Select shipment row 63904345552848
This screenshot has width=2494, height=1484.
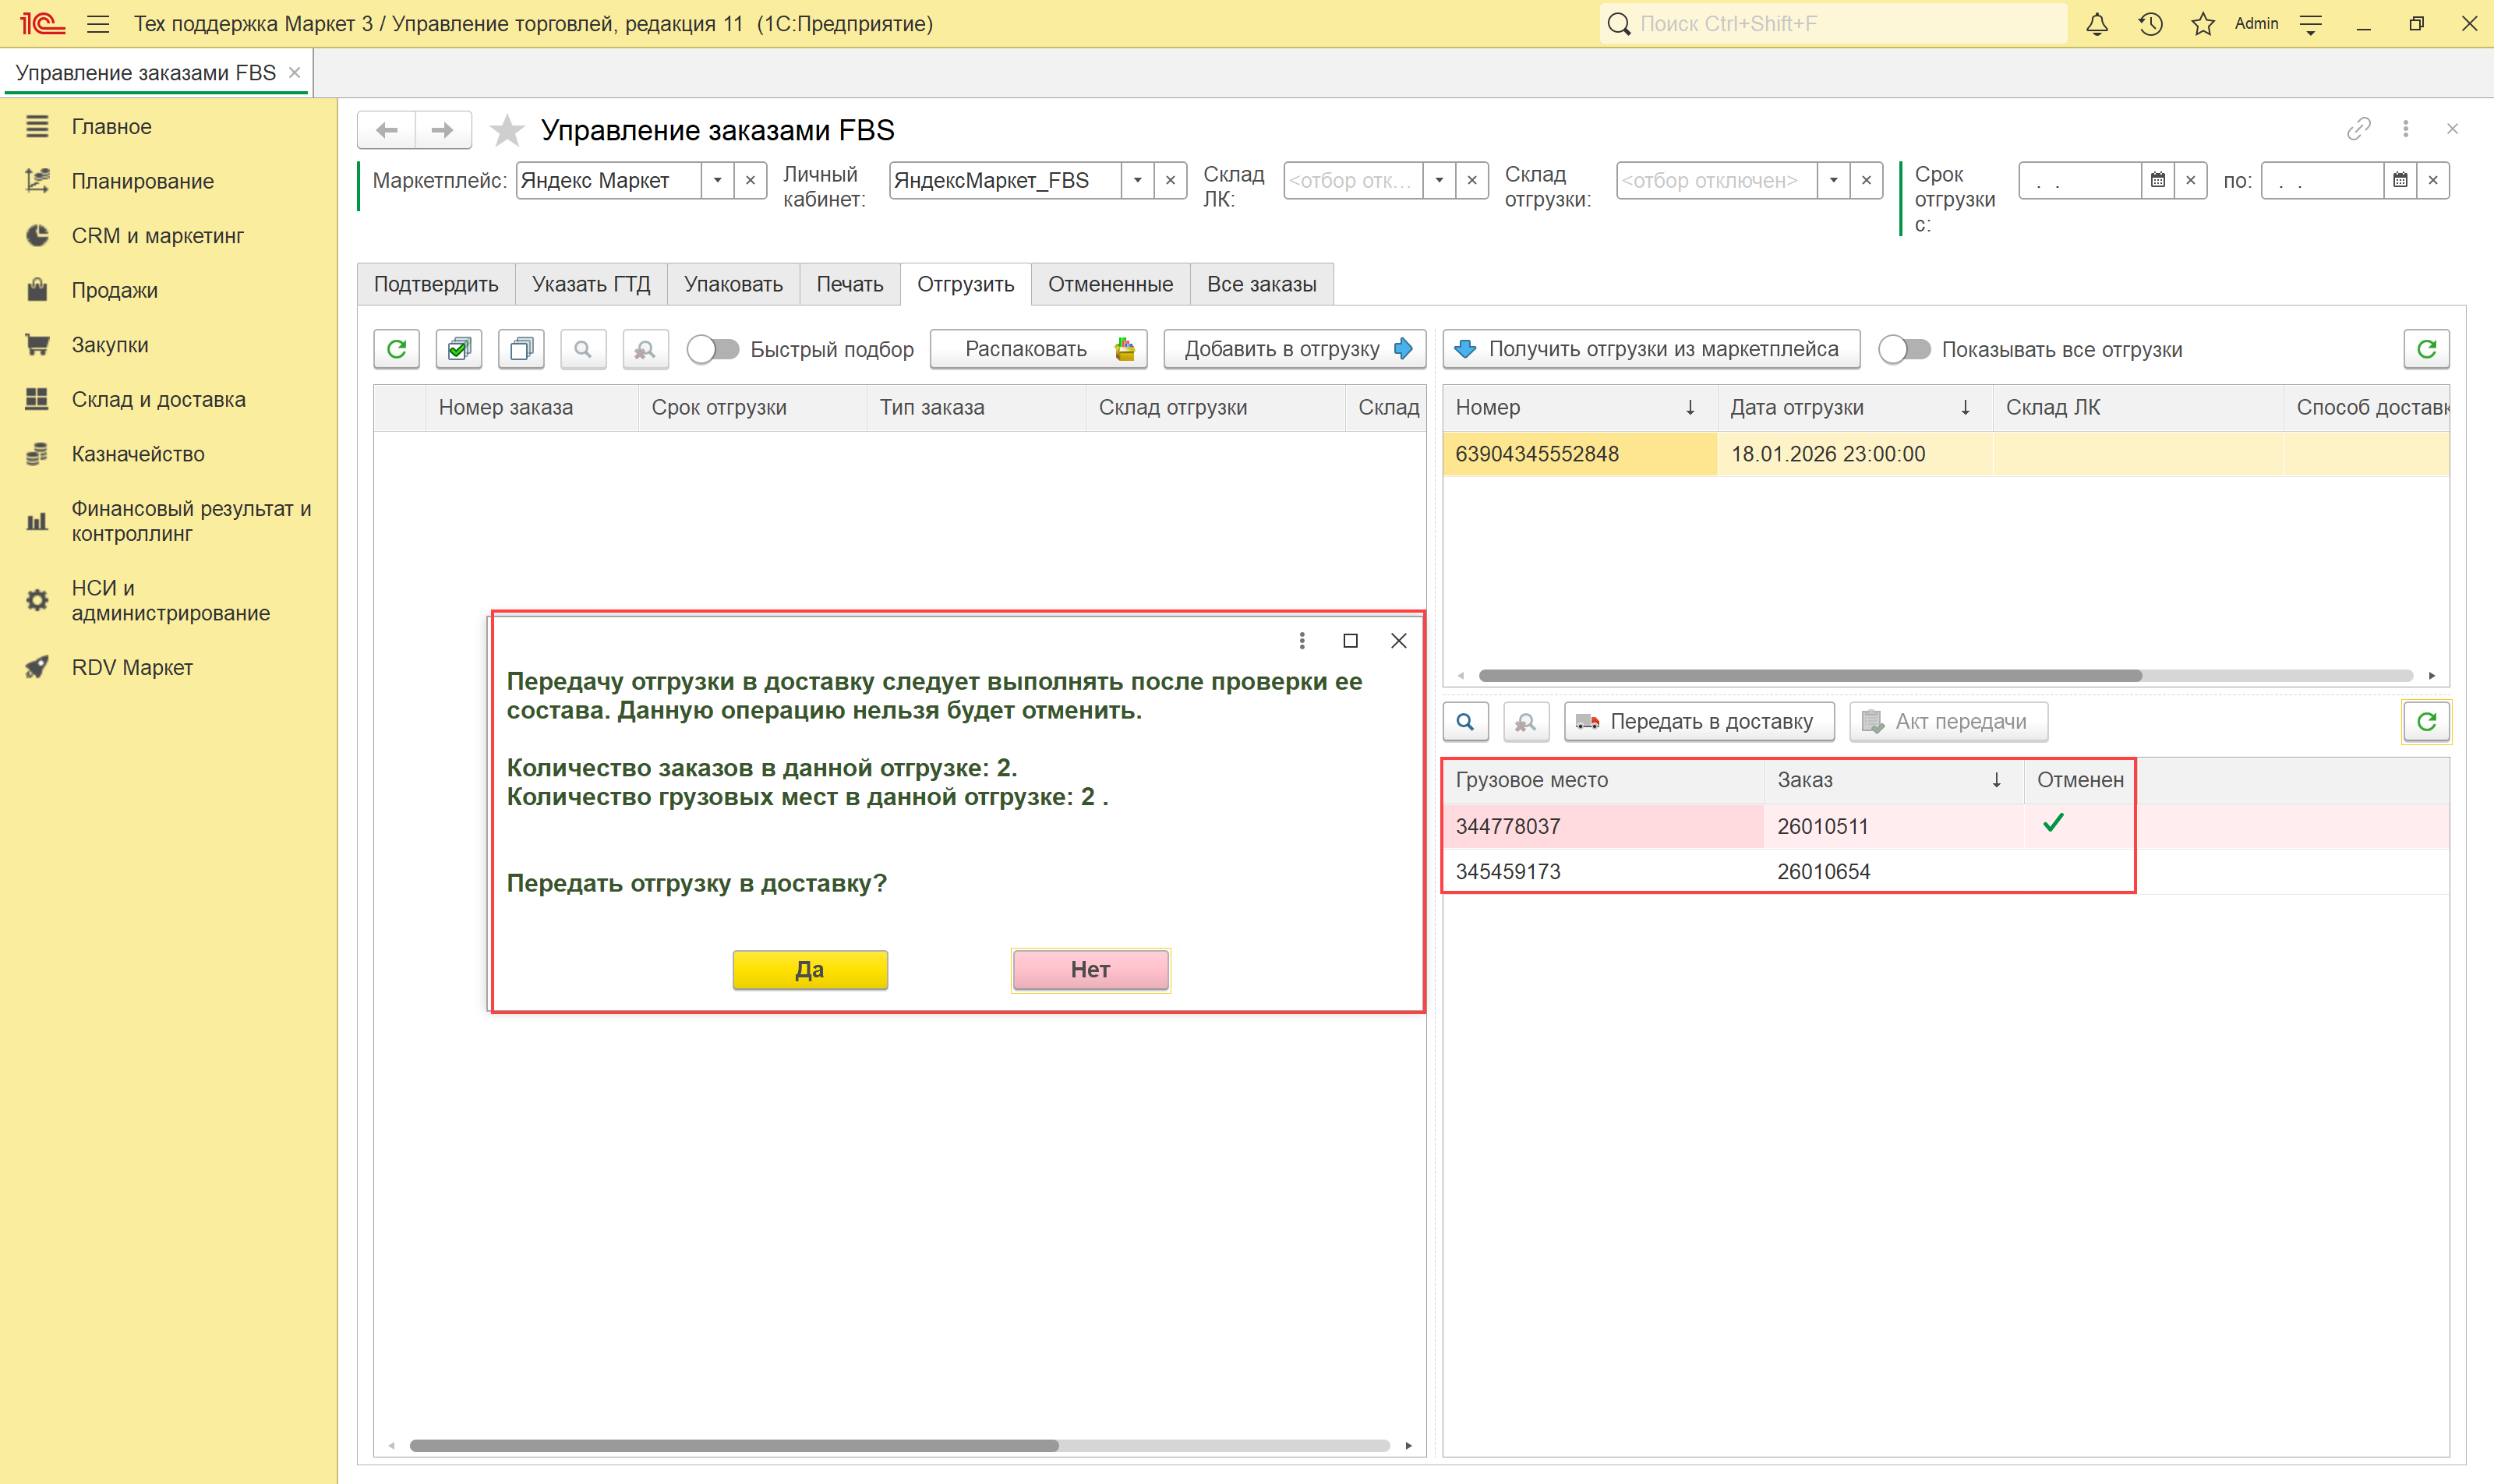(x=1580, y=454)
